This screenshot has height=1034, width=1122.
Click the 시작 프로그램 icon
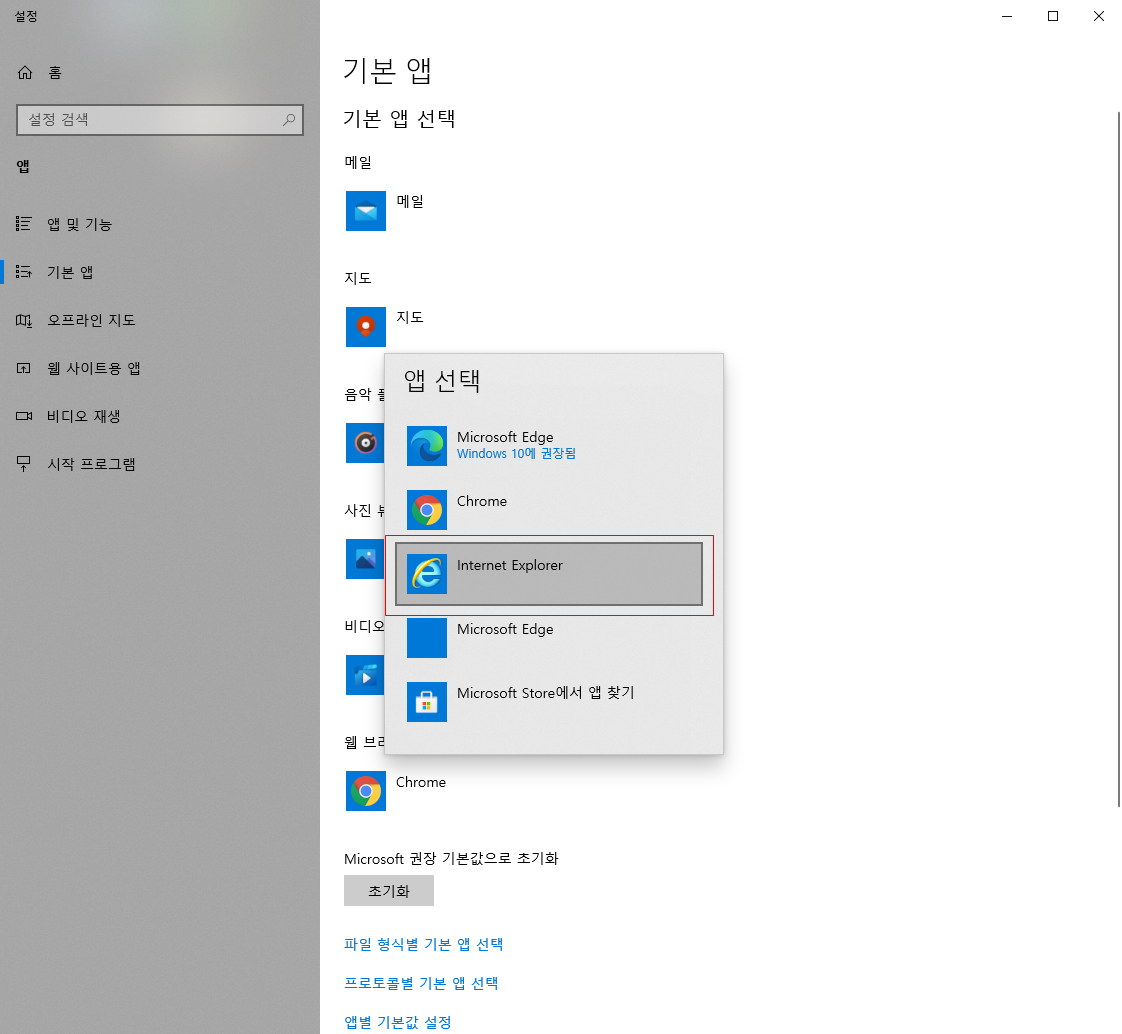tap(24, 464)
